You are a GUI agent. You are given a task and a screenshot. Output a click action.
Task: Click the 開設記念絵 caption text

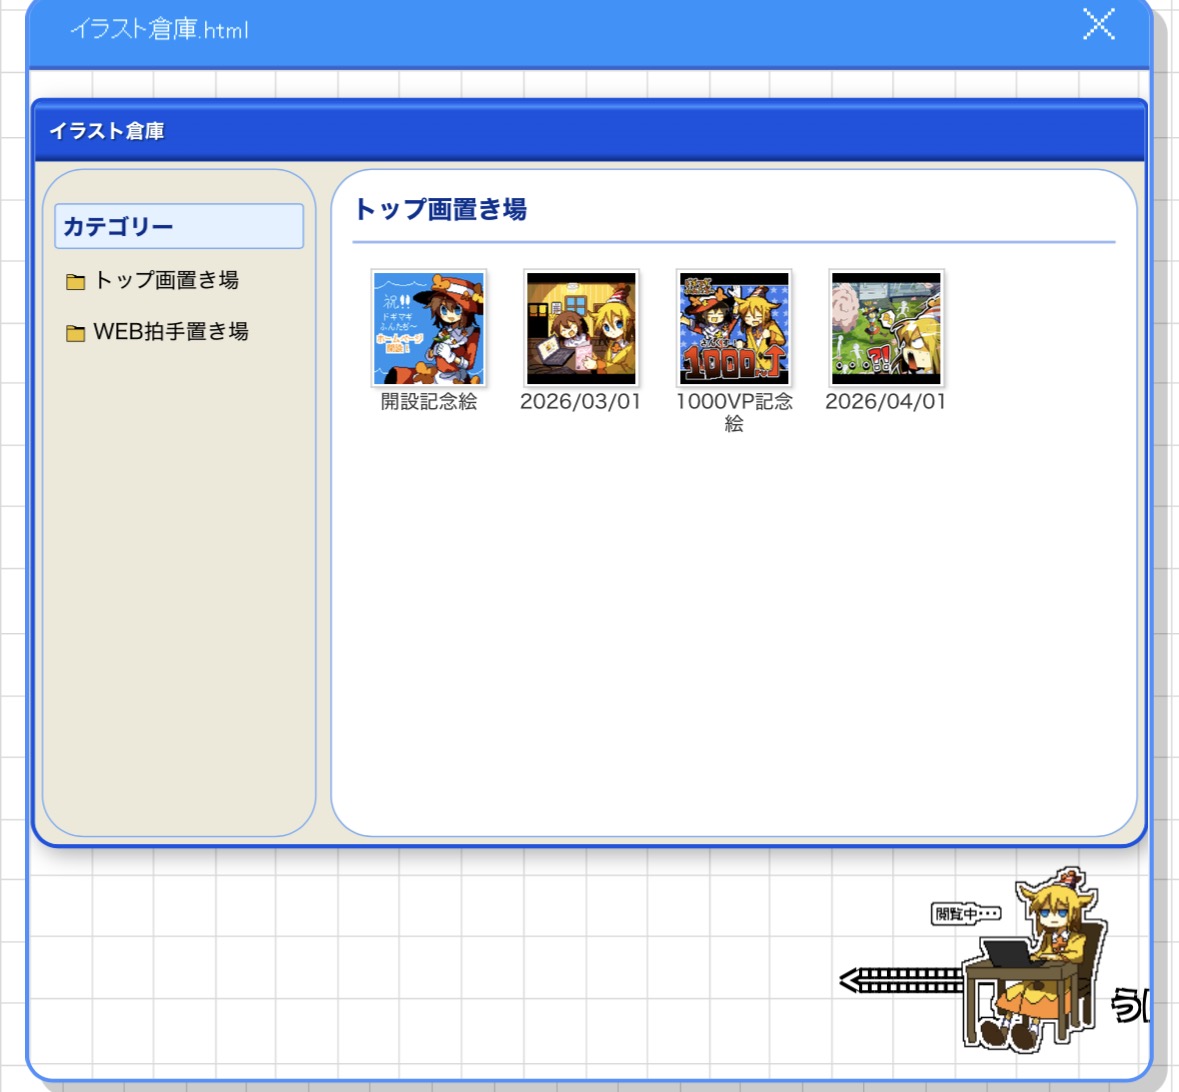429,401
